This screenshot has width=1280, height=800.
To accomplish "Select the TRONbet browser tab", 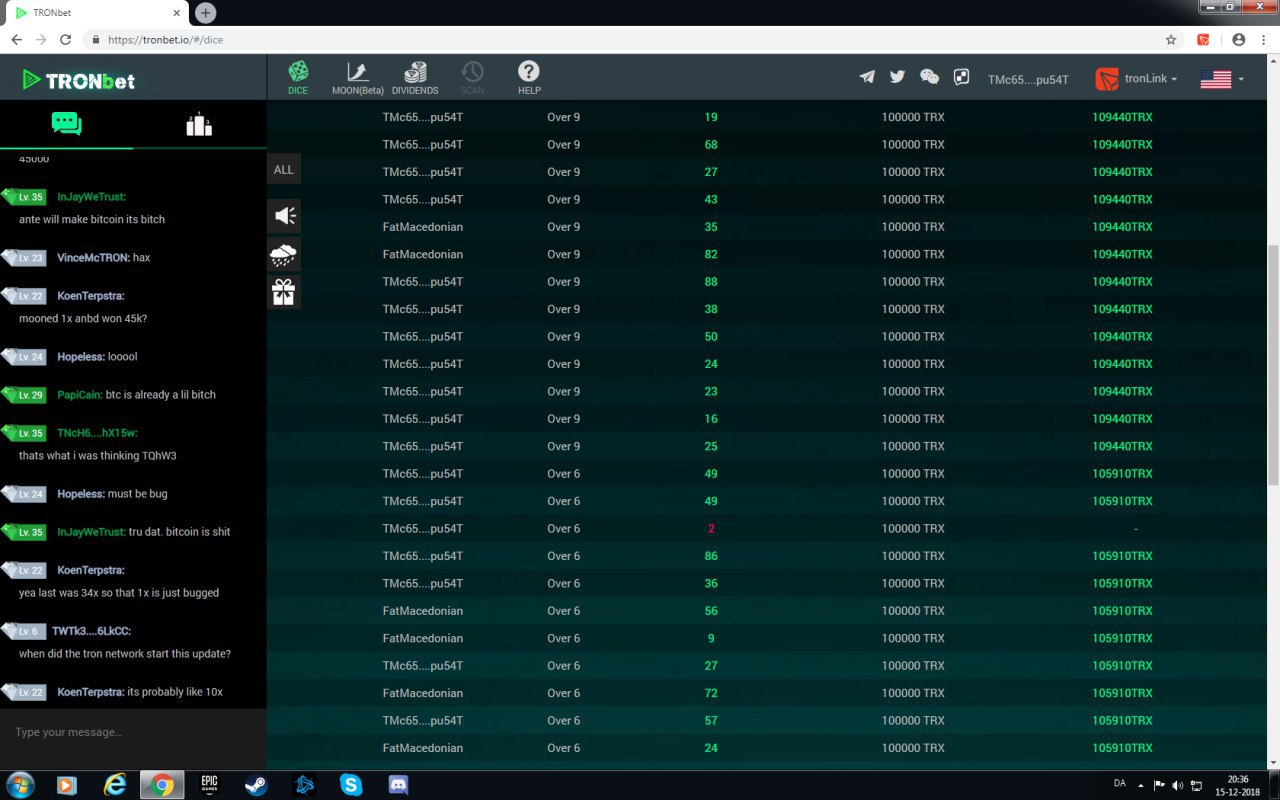I will 95,13.
